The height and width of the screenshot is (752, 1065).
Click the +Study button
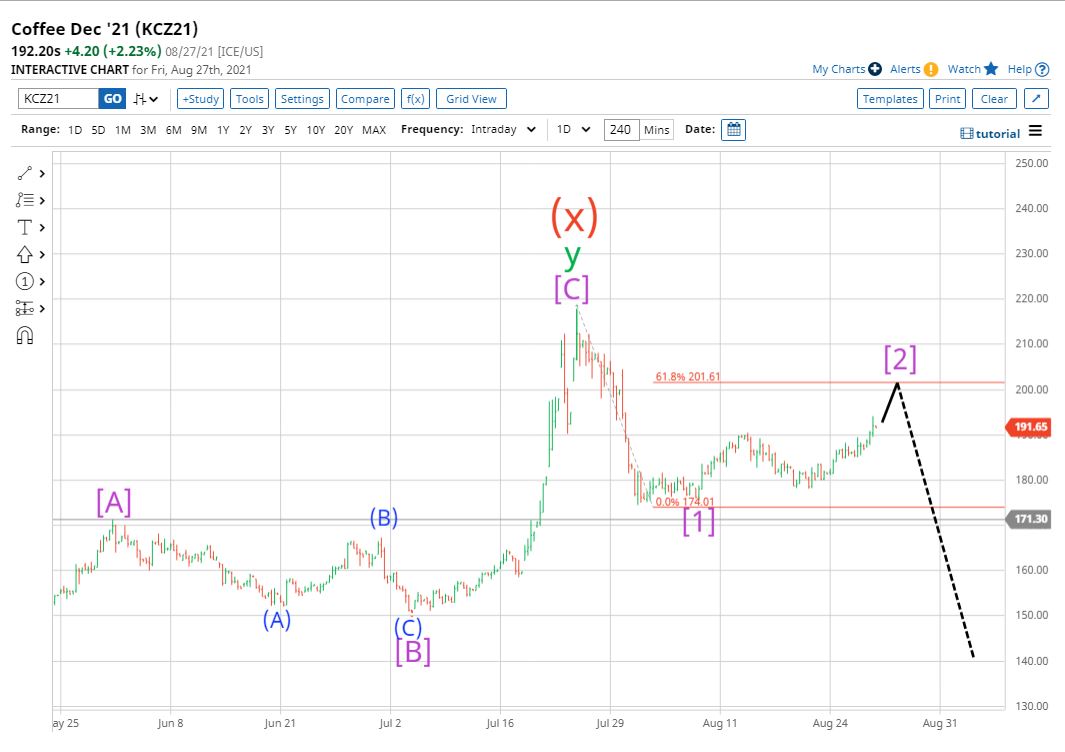click(x=200, y=99)
